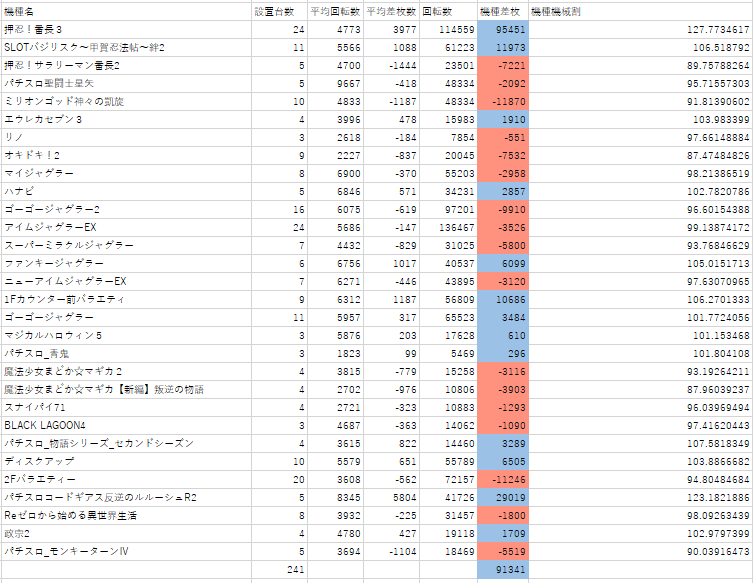The width and height of the screenshot is (753, 583).
Task: Select the 87.47484826 payout rate cell
Action: [x=641, y=156]
